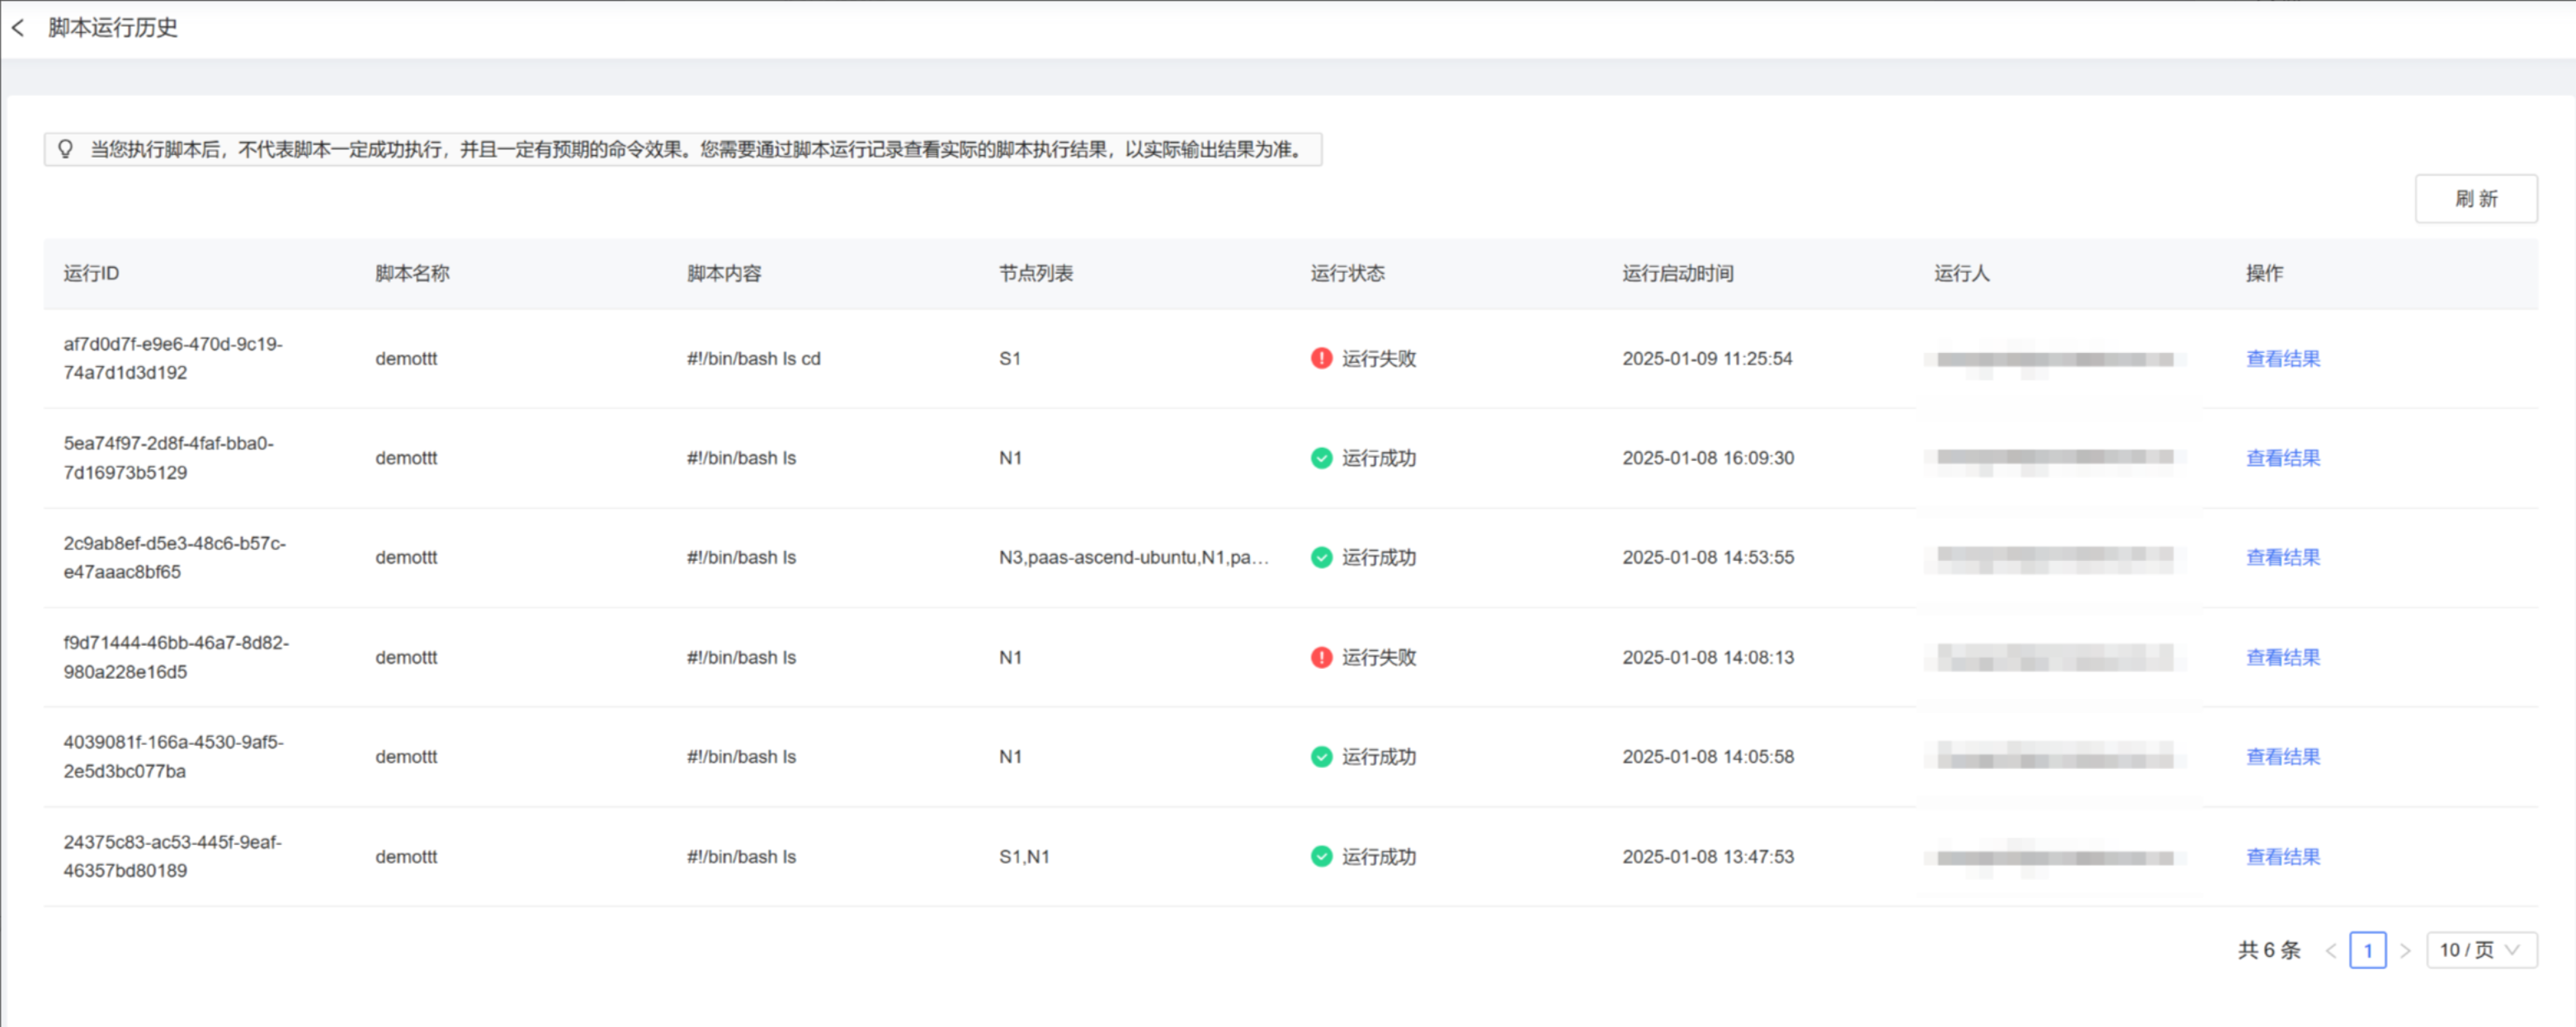Open the 10 / 页 page size dropdown
Screen dimensions: 2576x1027
tap(2481, 950)
